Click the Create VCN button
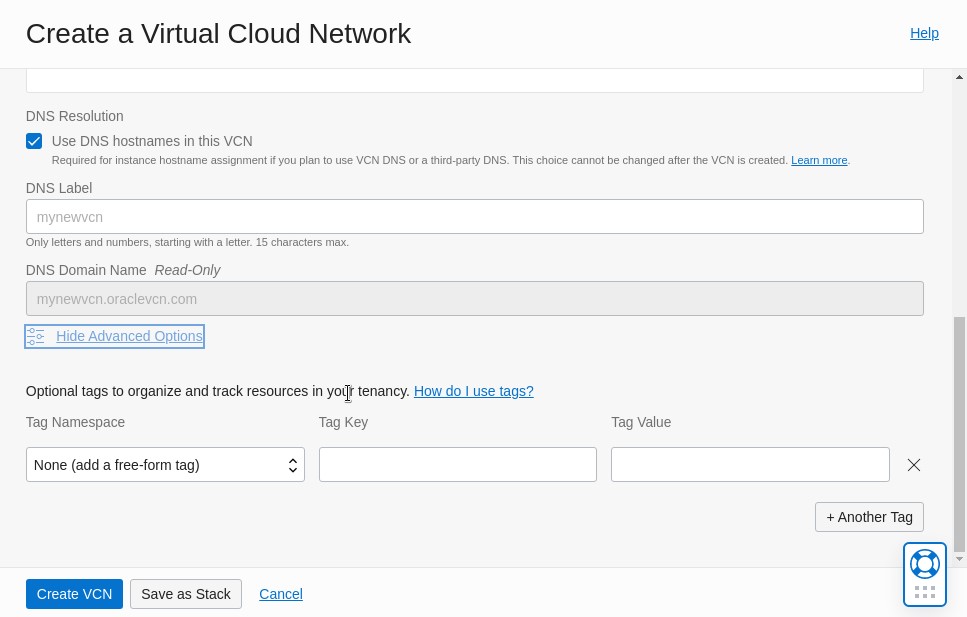The width and height of the screenshot is (967, 617). click(x=74, y=593)
